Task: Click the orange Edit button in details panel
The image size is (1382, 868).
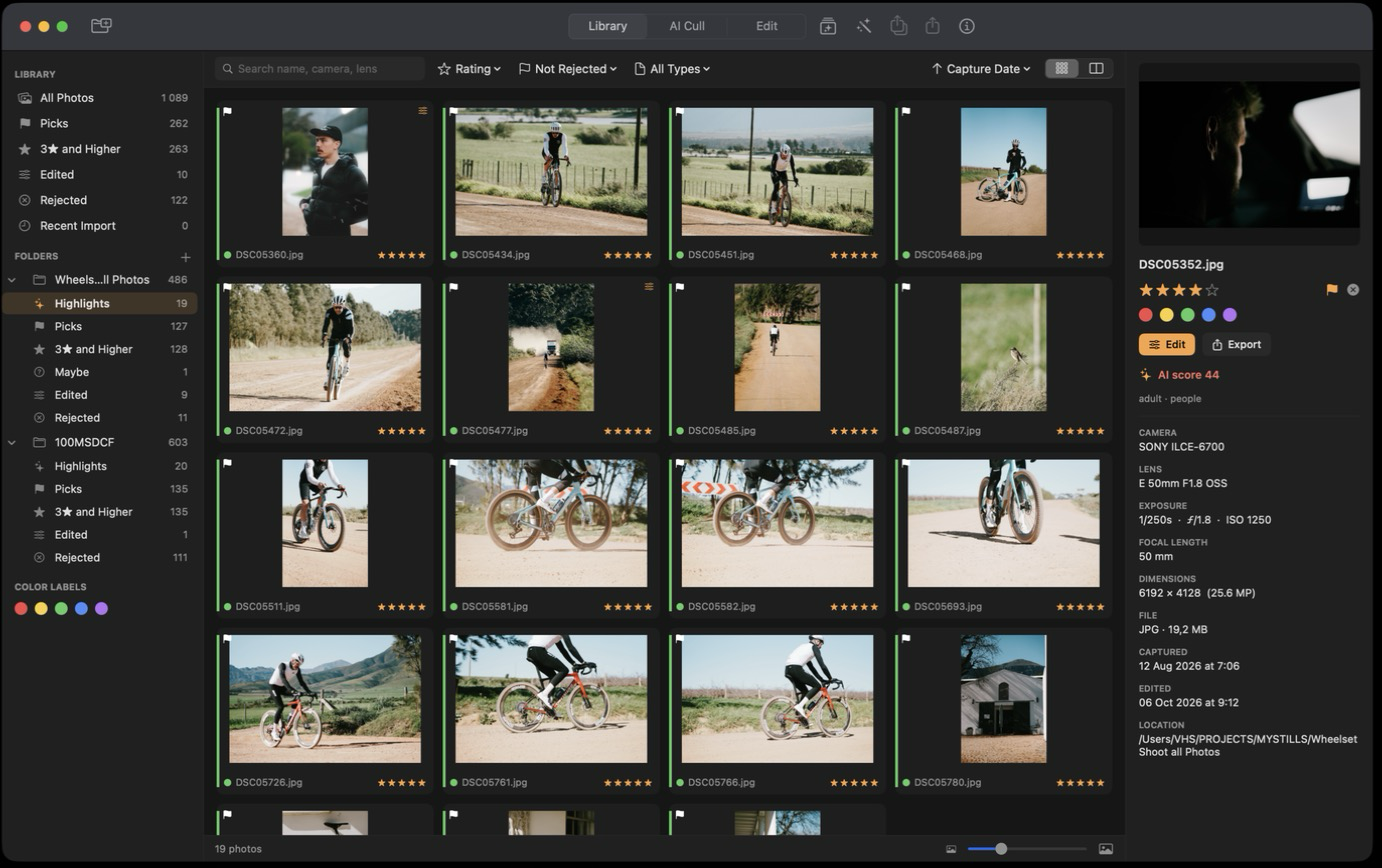Action: coord(1167,344)
